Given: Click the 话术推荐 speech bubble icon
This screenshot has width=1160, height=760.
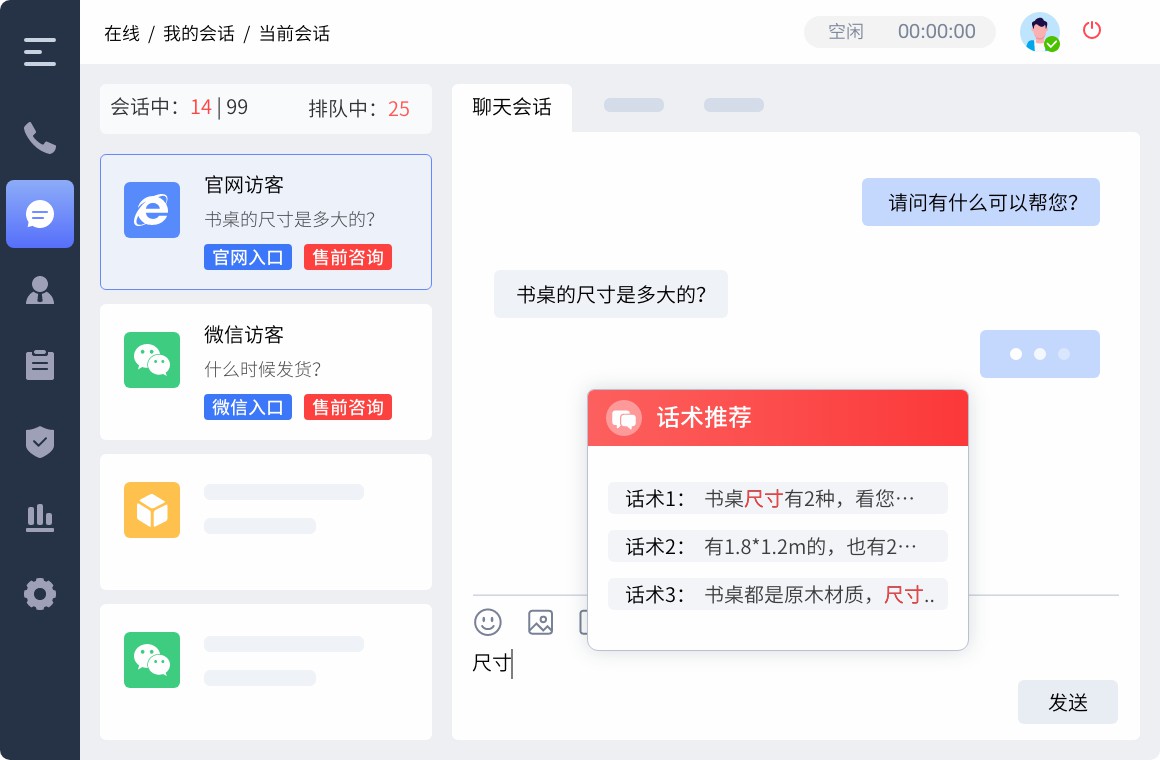Looking at the screenshot, I should tap(623, 418).
